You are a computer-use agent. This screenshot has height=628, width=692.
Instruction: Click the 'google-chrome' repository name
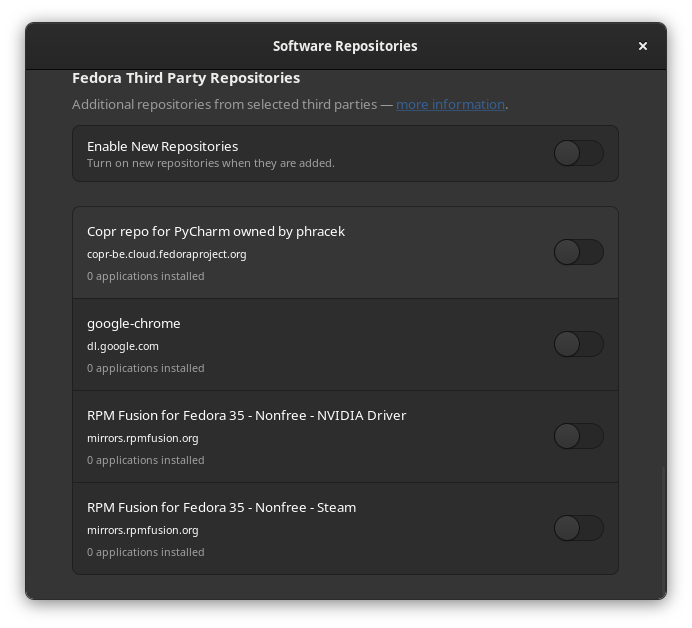[134, 324]
